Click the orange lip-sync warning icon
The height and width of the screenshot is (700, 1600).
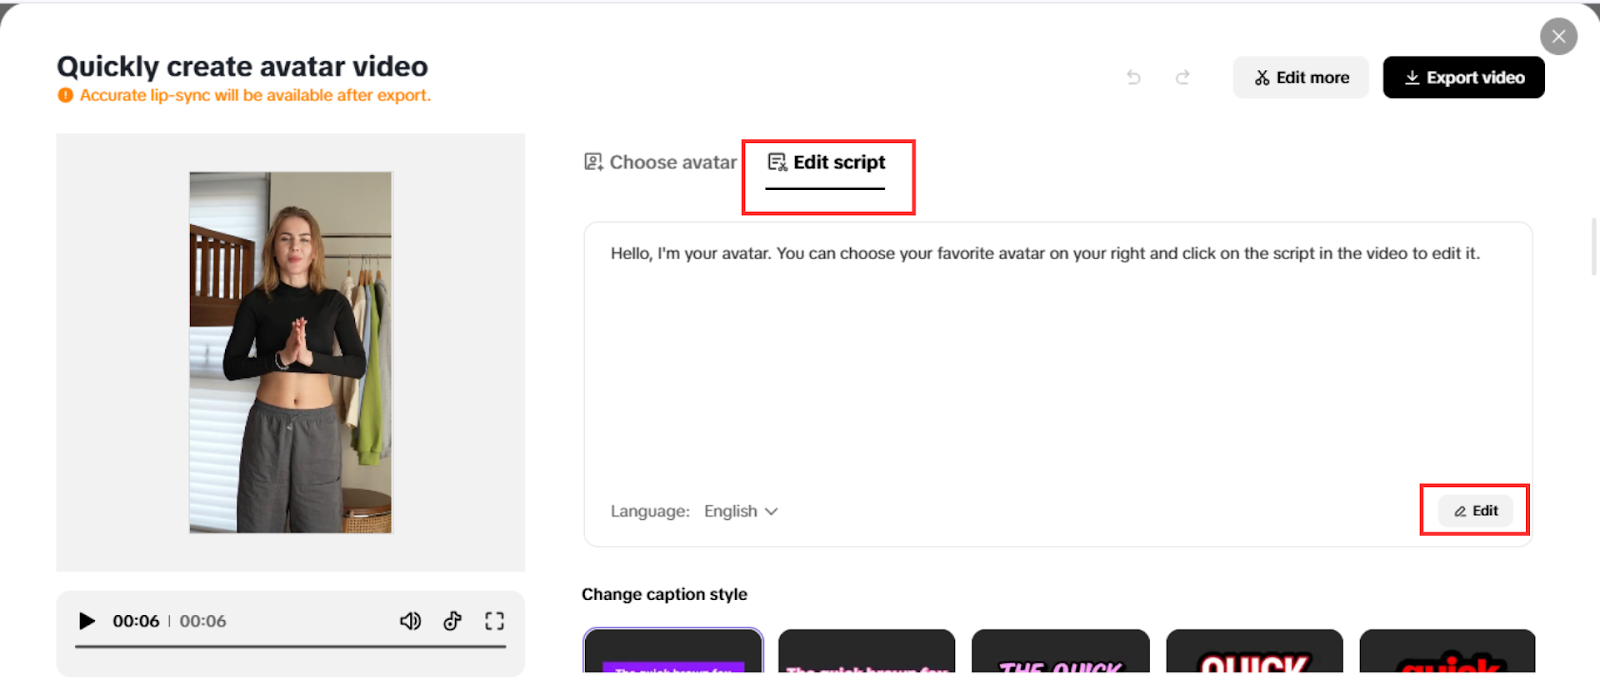tap(65, 95)
